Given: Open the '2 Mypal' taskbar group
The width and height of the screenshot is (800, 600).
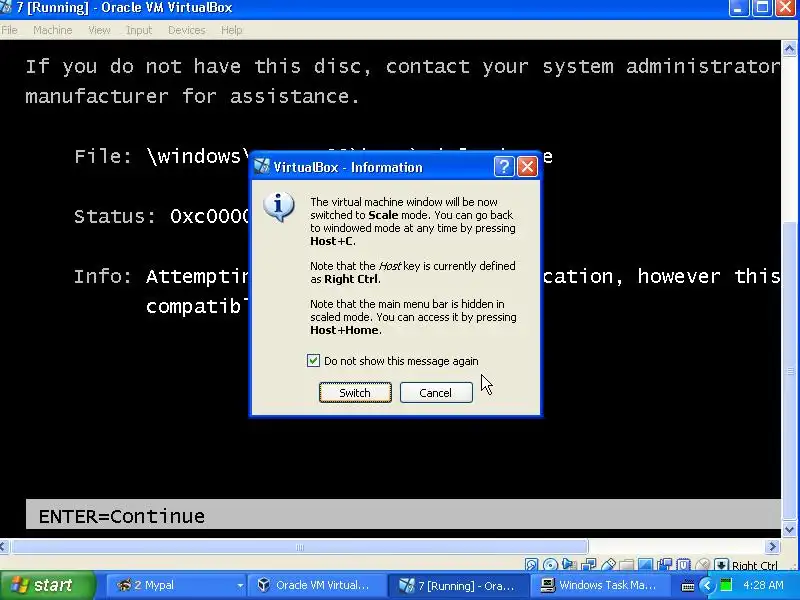Looking at the screenshot, I should pyautogui.click(x=176, y=585).
